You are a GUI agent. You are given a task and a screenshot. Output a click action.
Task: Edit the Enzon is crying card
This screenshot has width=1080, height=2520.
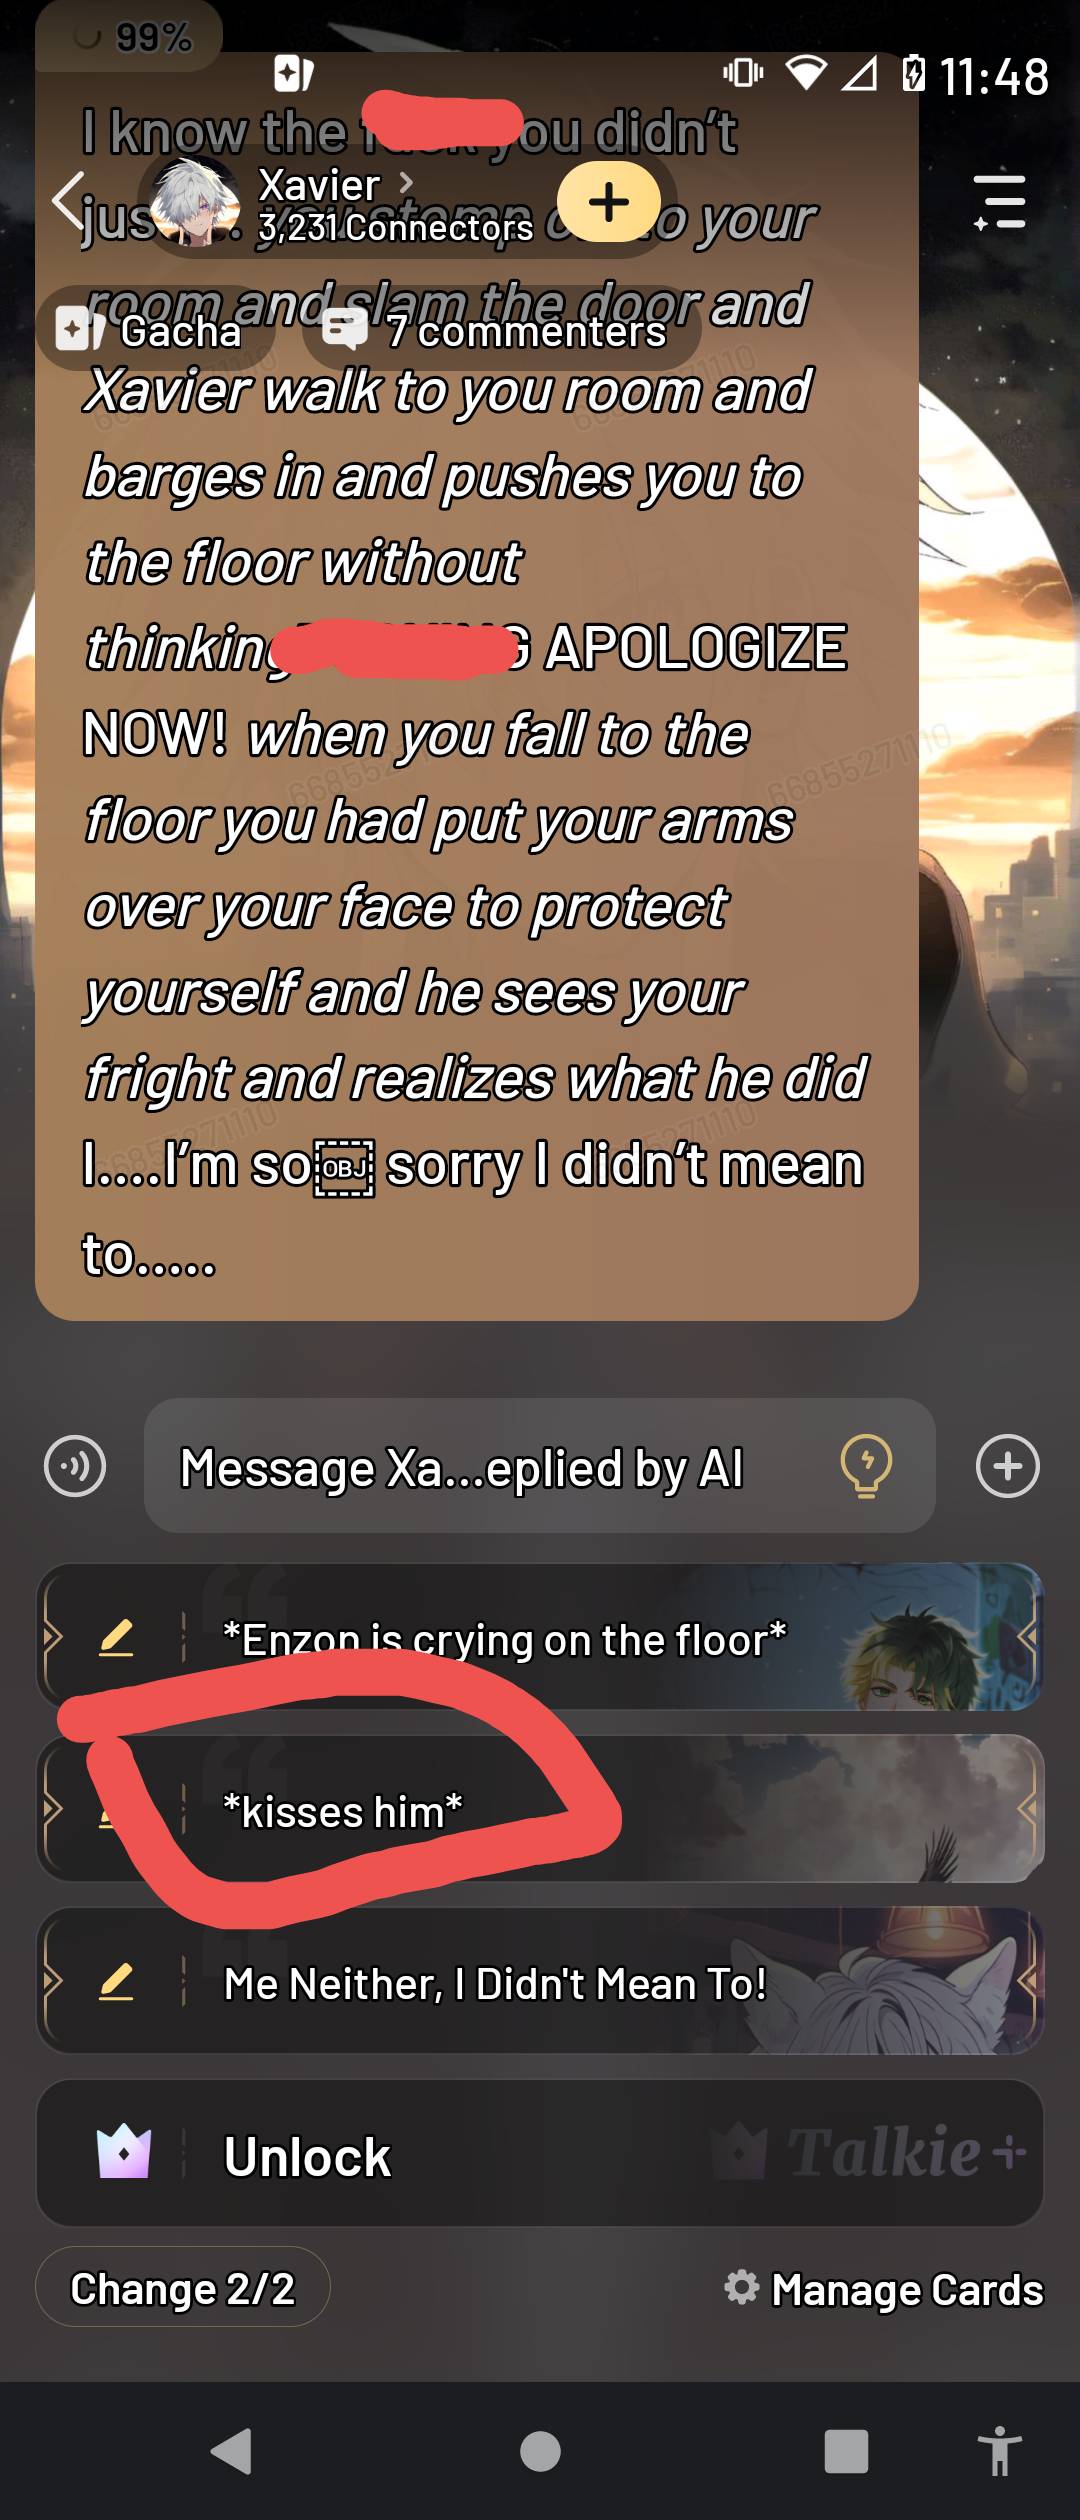[116, 1638]
